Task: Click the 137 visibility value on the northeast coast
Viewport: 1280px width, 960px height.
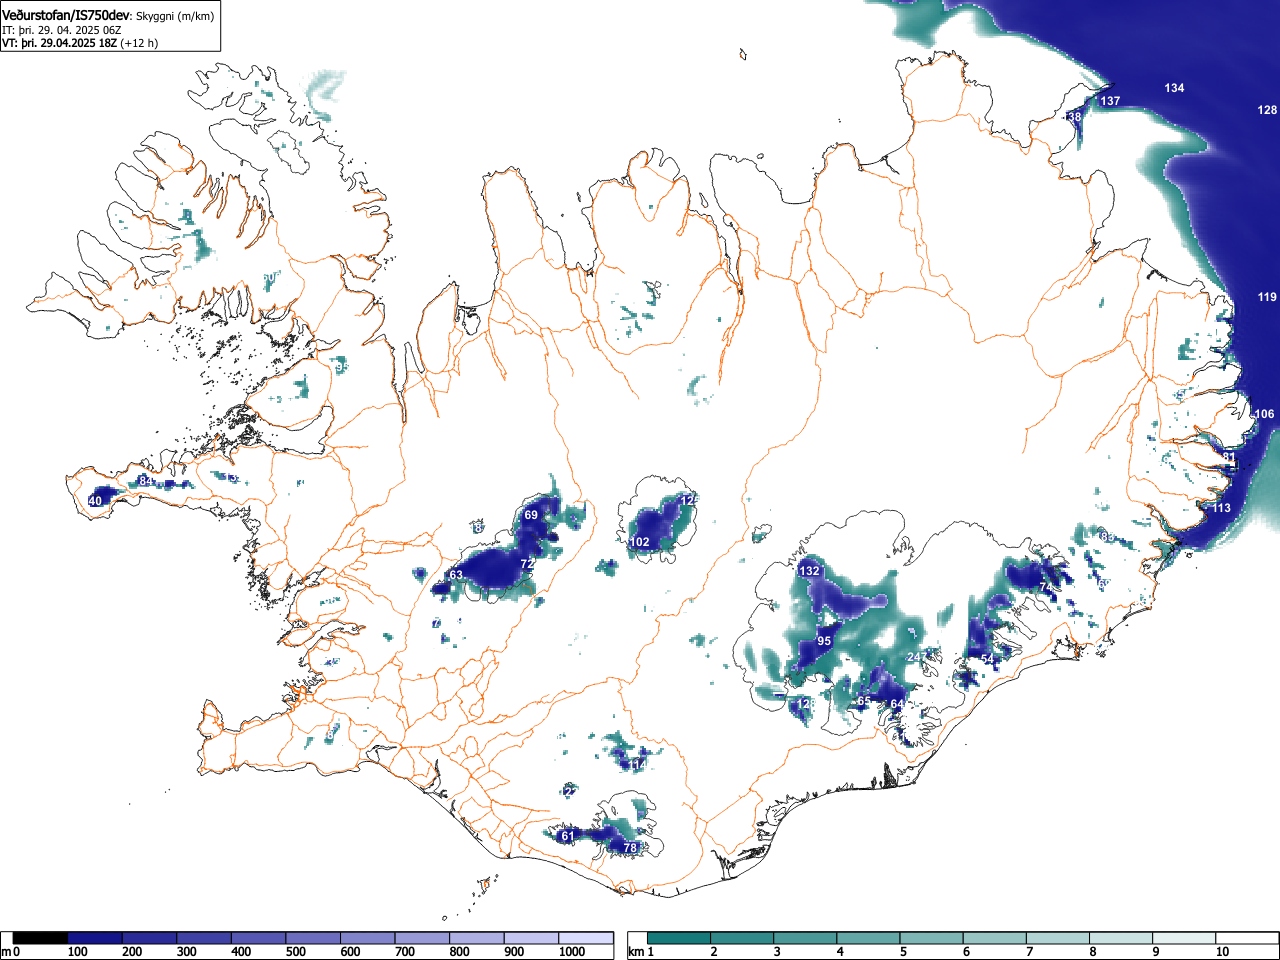Action: [1110, 101]
